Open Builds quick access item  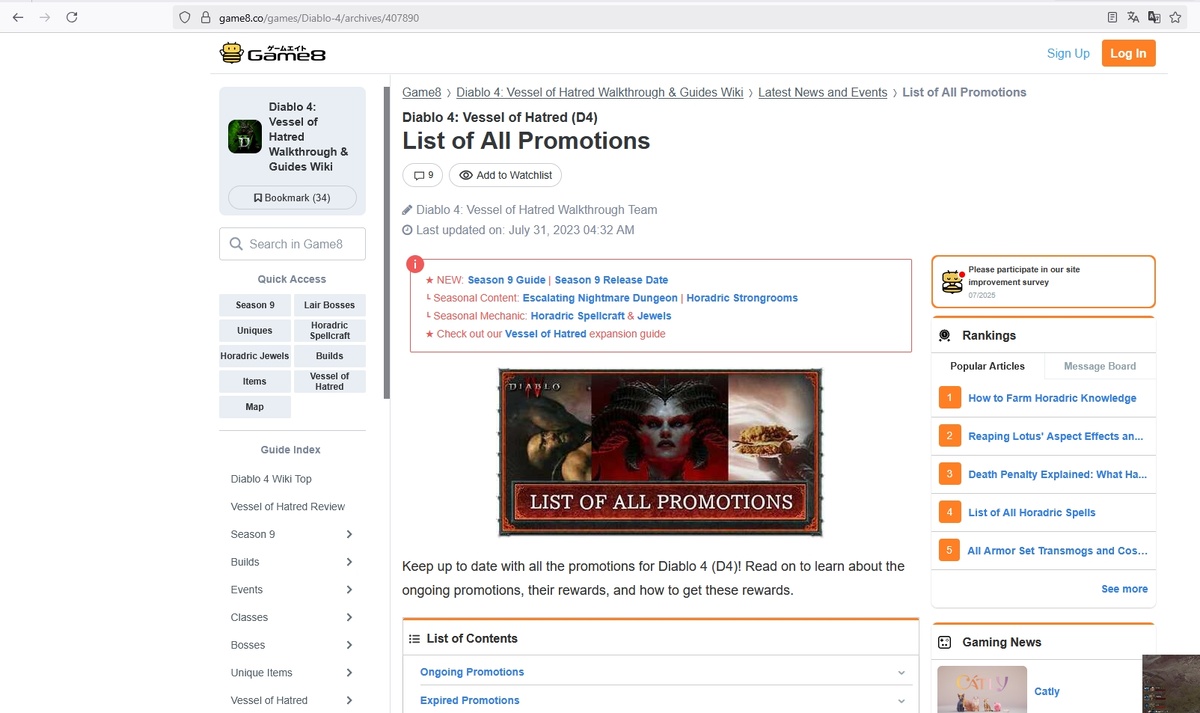point(329,356)
